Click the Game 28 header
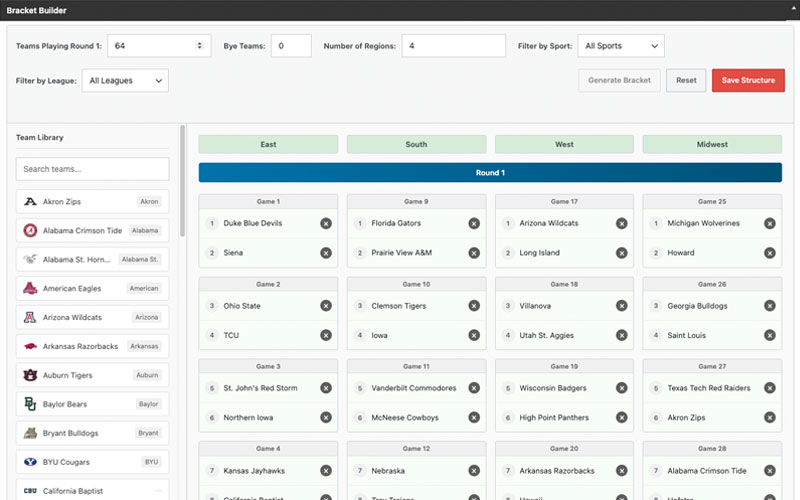Viewport: 800px width, 500px height. pos(712,448)
